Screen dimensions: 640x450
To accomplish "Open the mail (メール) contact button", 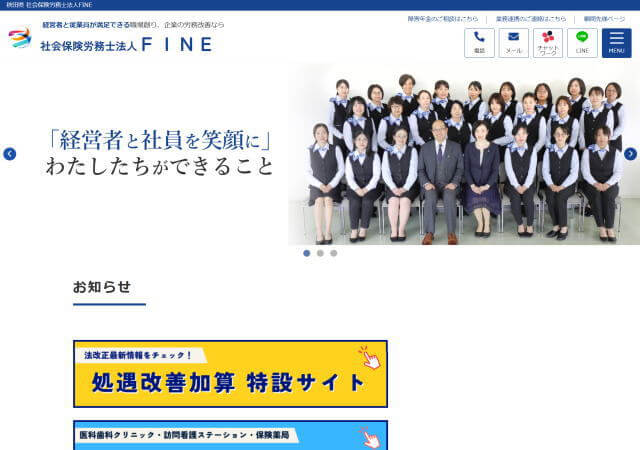I will (x=513, y=43).
